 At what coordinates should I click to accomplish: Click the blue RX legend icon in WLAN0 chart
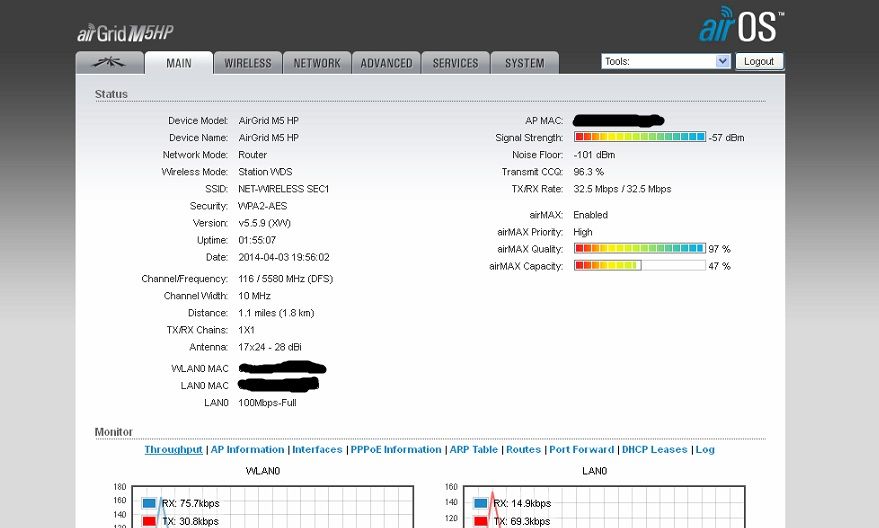tap(149, 503)
